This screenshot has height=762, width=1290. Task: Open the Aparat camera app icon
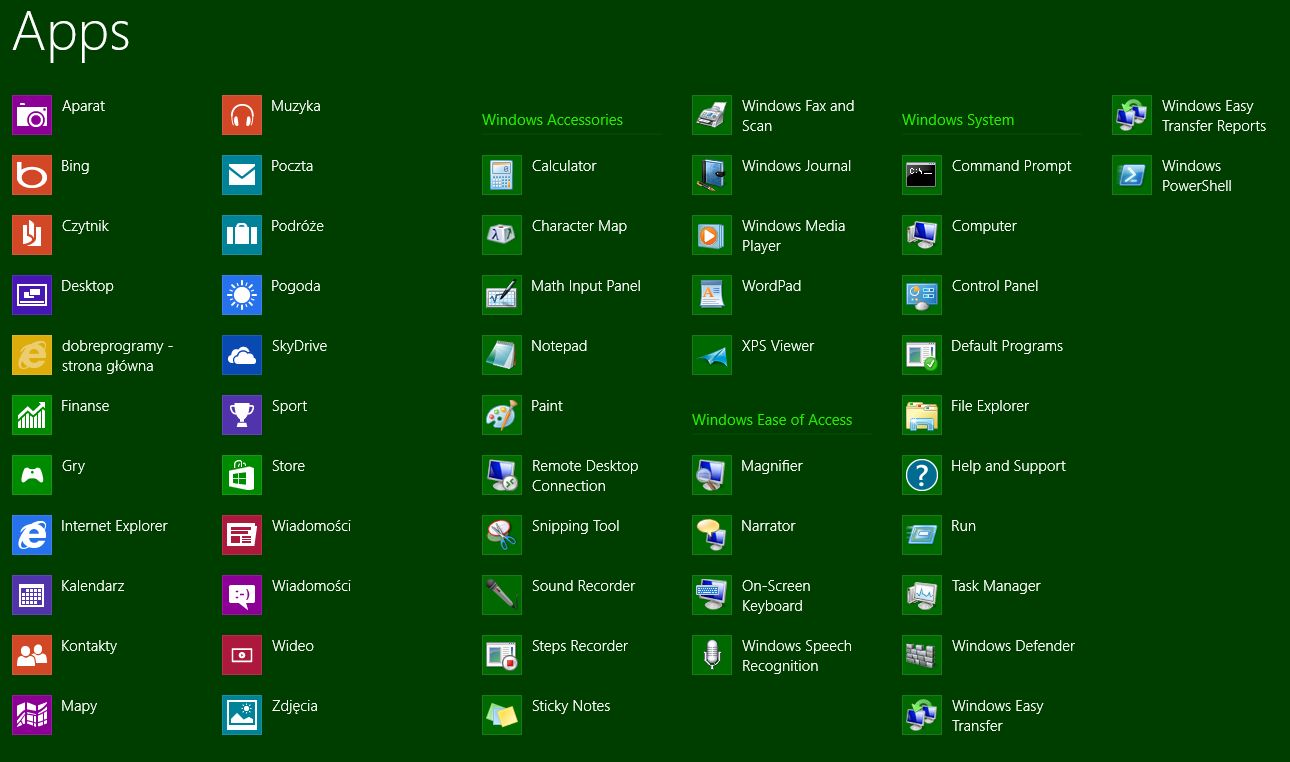click(x=32, y=115)
